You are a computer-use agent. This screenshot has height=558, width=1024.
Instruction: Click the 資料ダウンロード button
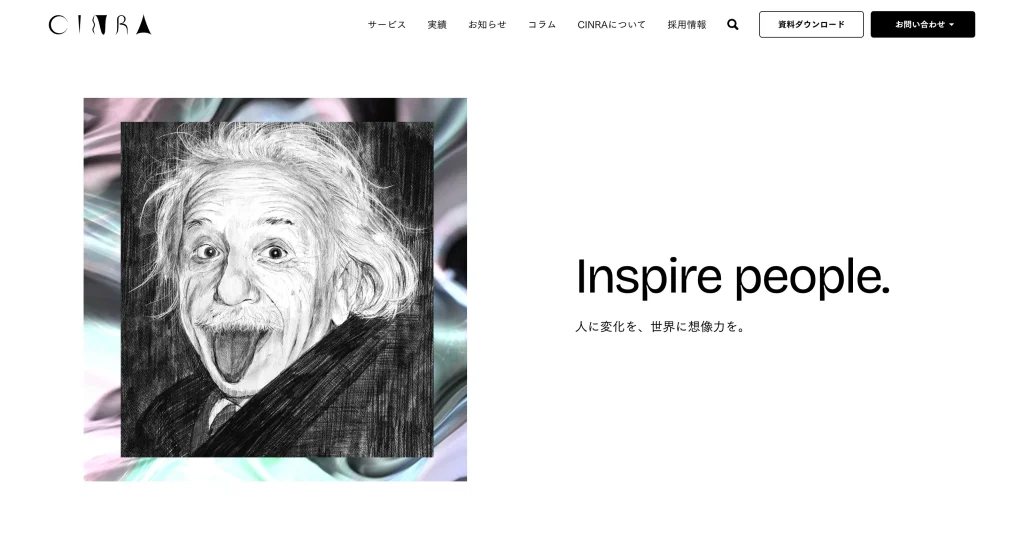coord(811,24)
